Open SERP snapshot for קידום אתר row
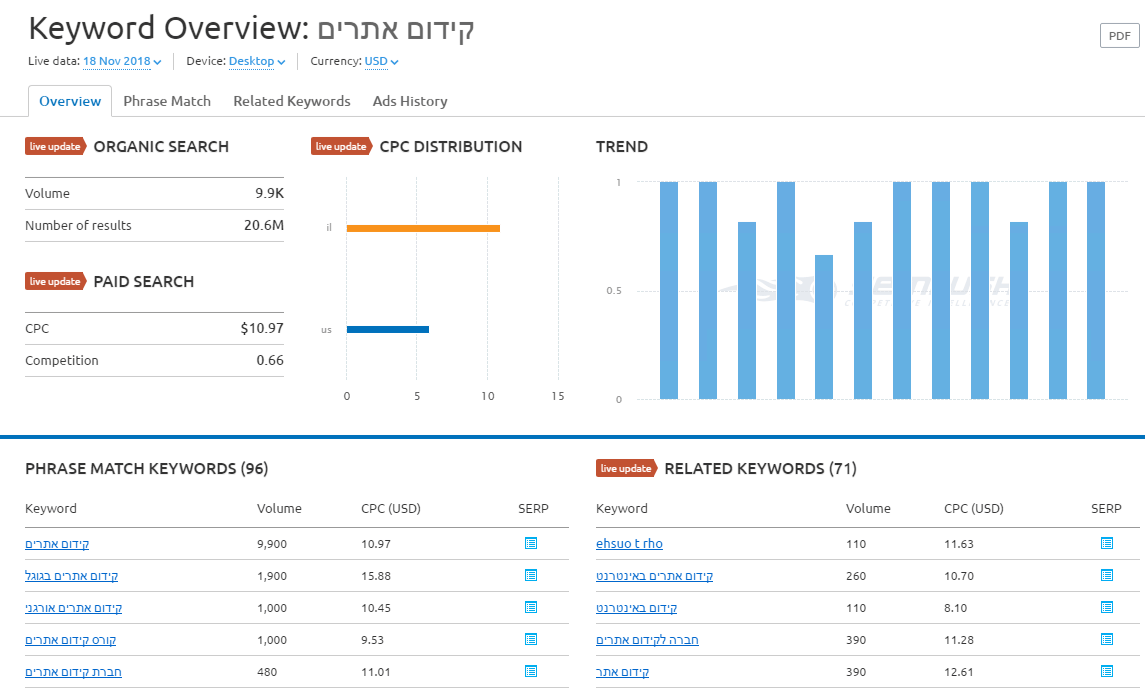 1107,671
